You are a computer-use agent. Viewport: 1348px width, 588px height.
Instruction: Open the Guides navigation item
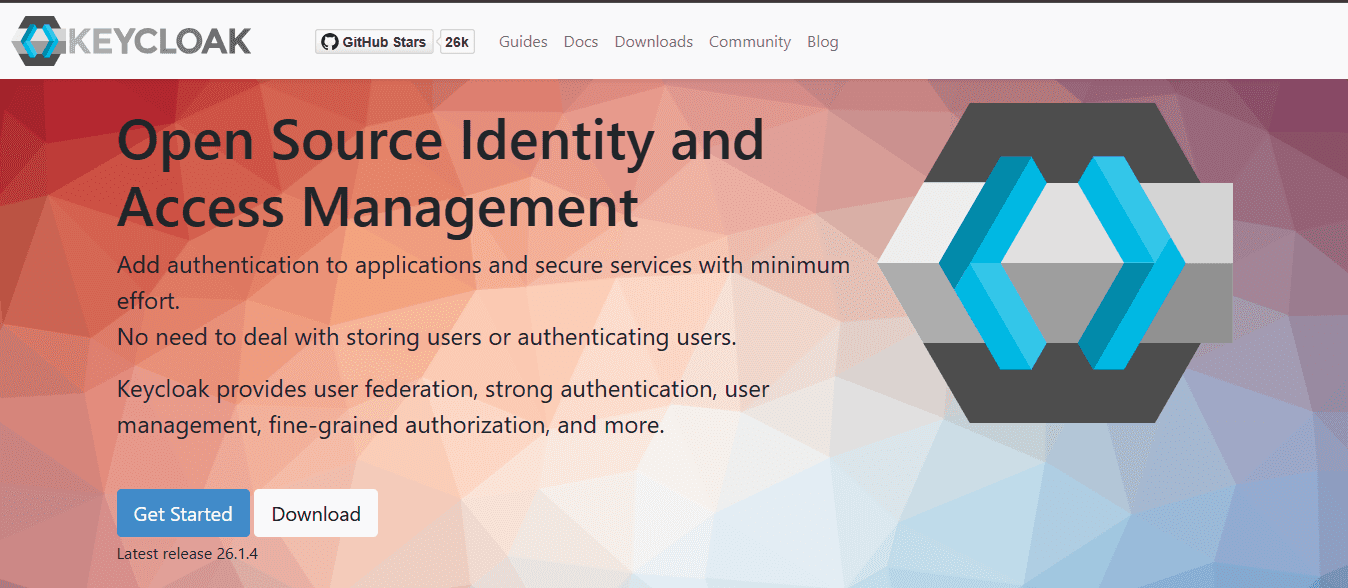tap(523, 42)
